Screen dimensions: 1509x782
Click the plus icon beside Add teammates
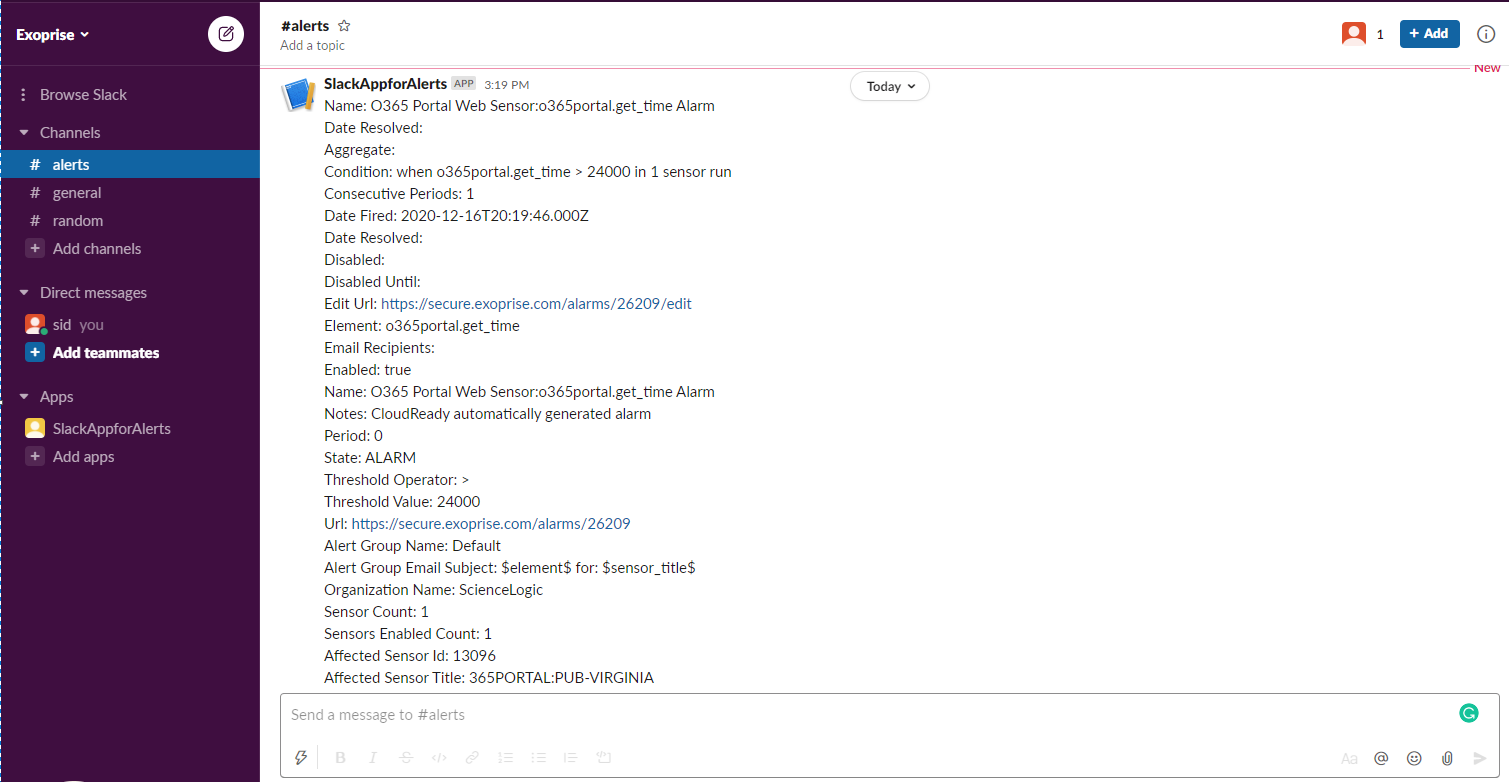tap(35, 353)
